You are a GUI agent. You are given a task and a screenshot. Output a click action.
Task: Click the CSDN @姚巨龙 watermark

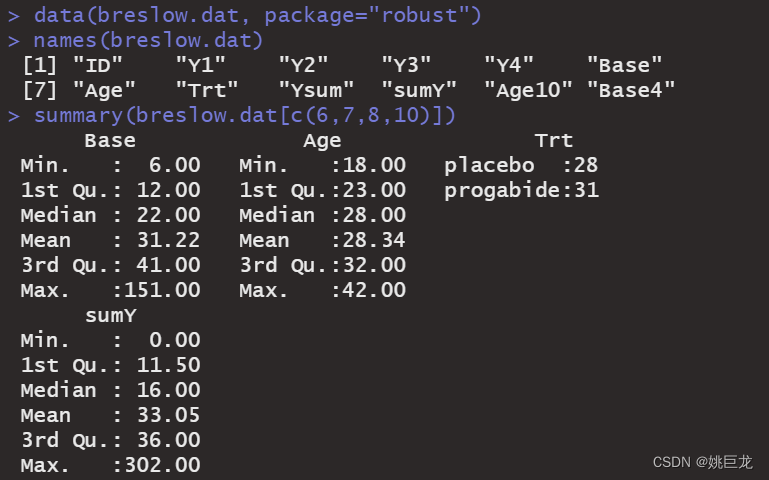[702, 462]
